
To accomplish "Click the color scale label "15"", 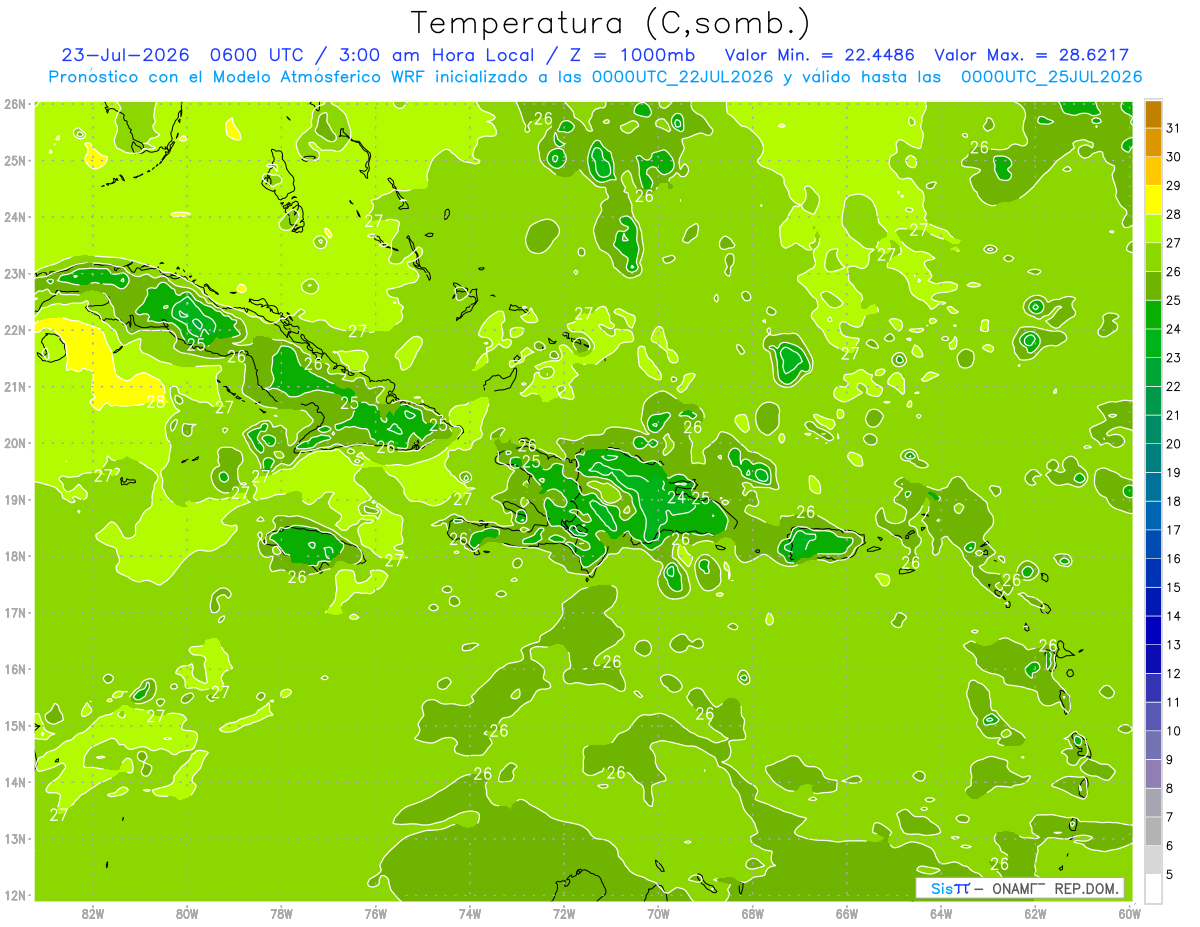I will (1174, 587).
